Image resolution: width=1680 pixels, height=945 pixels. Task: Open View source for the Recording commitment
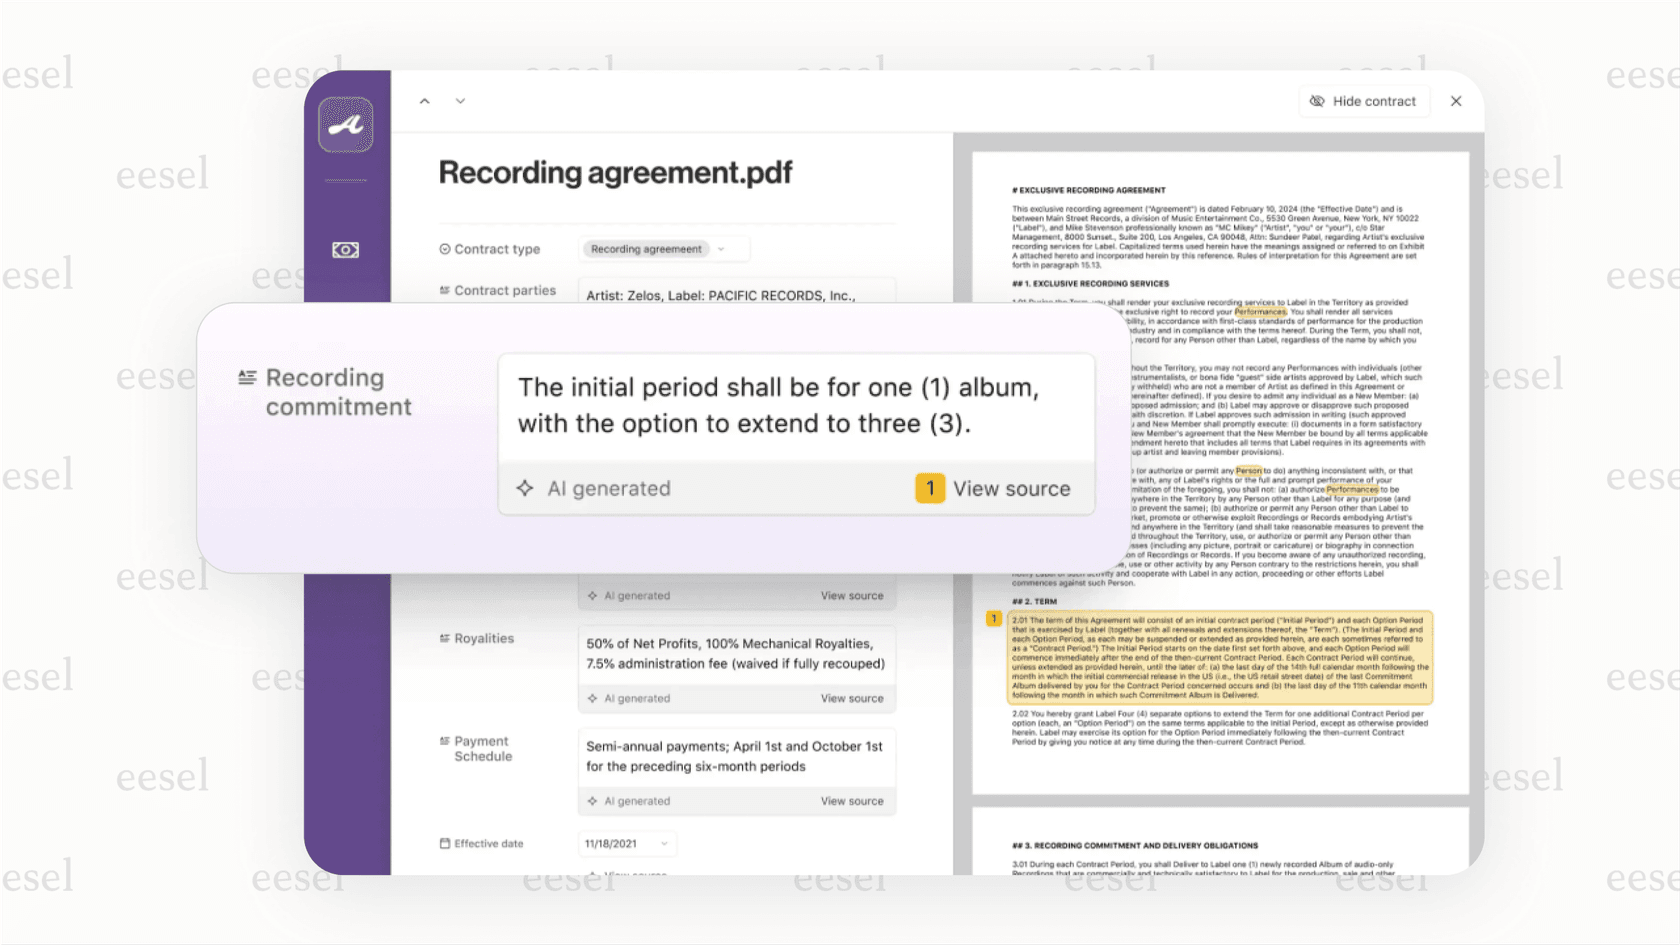pyautogui.click(x=1012, y=488)
